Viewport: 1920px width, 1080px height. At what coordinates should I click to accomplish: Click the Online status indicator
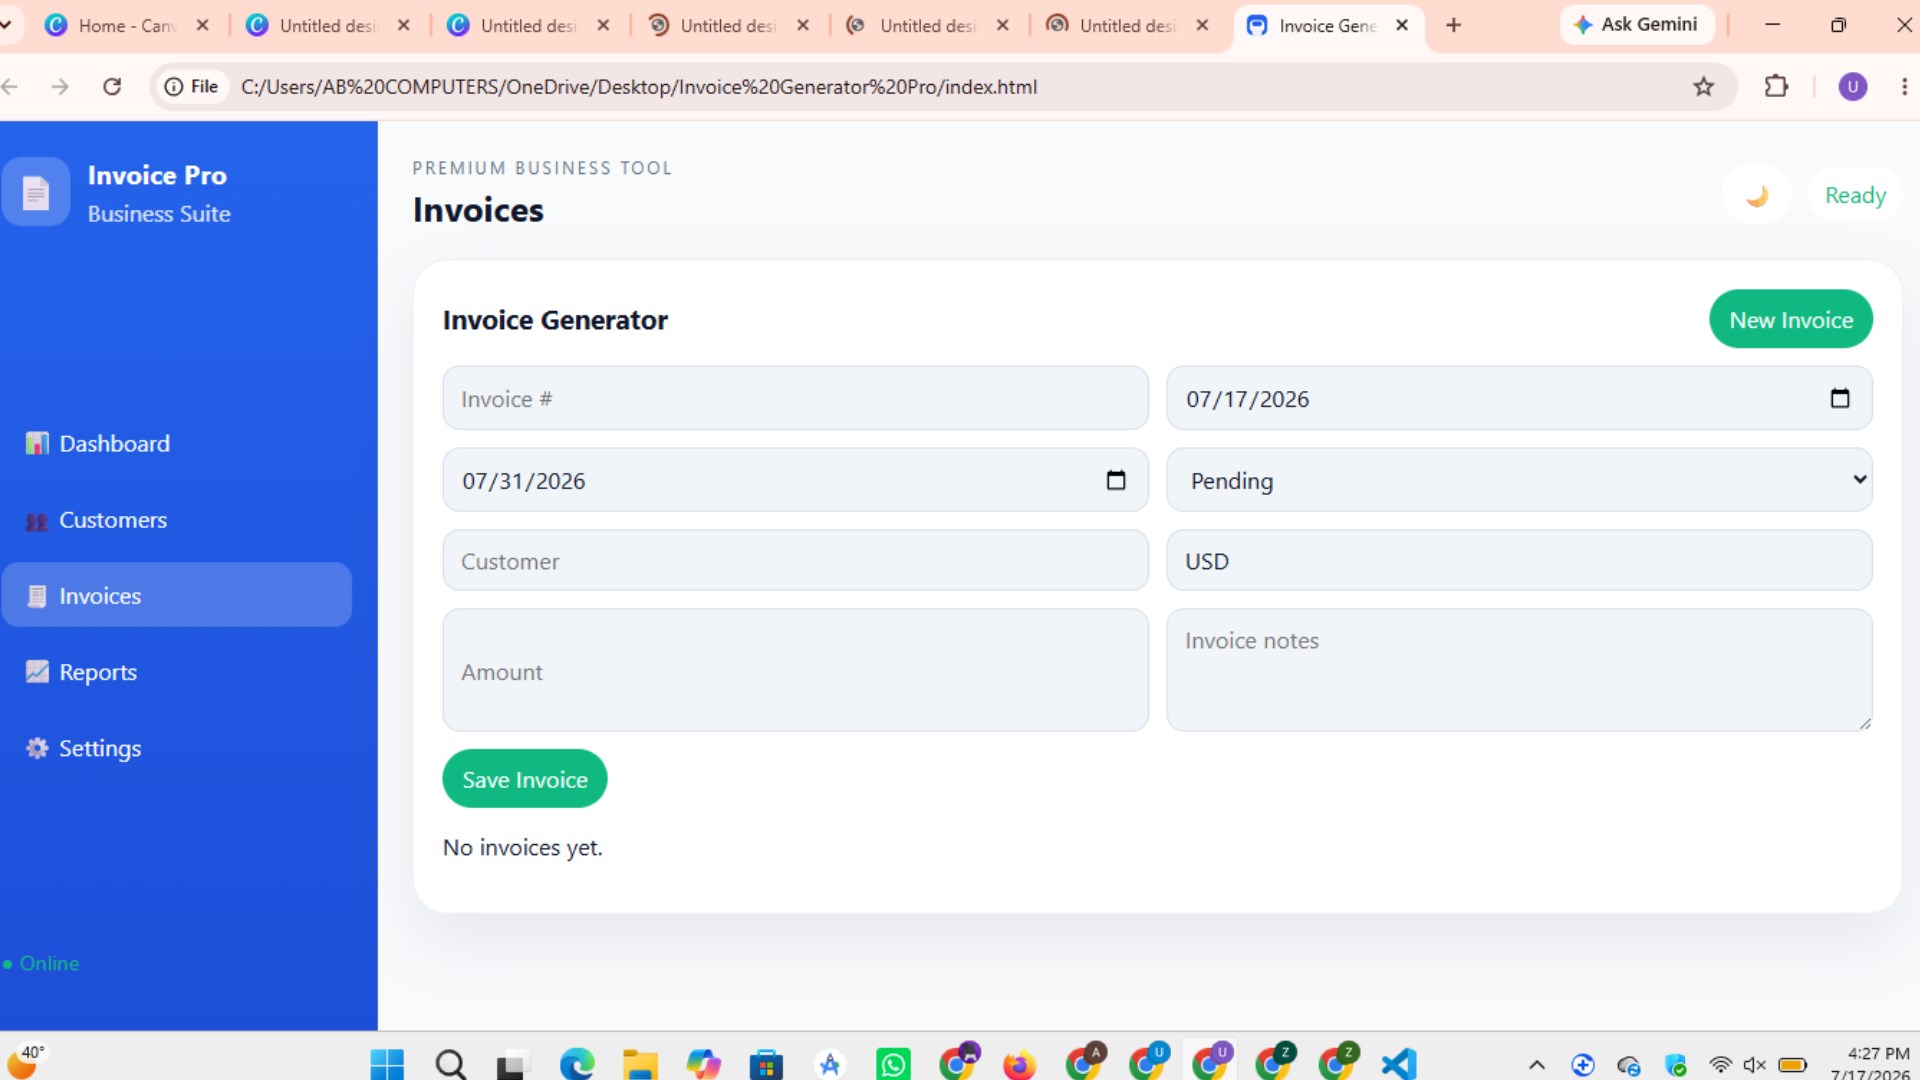click(42, 963)
